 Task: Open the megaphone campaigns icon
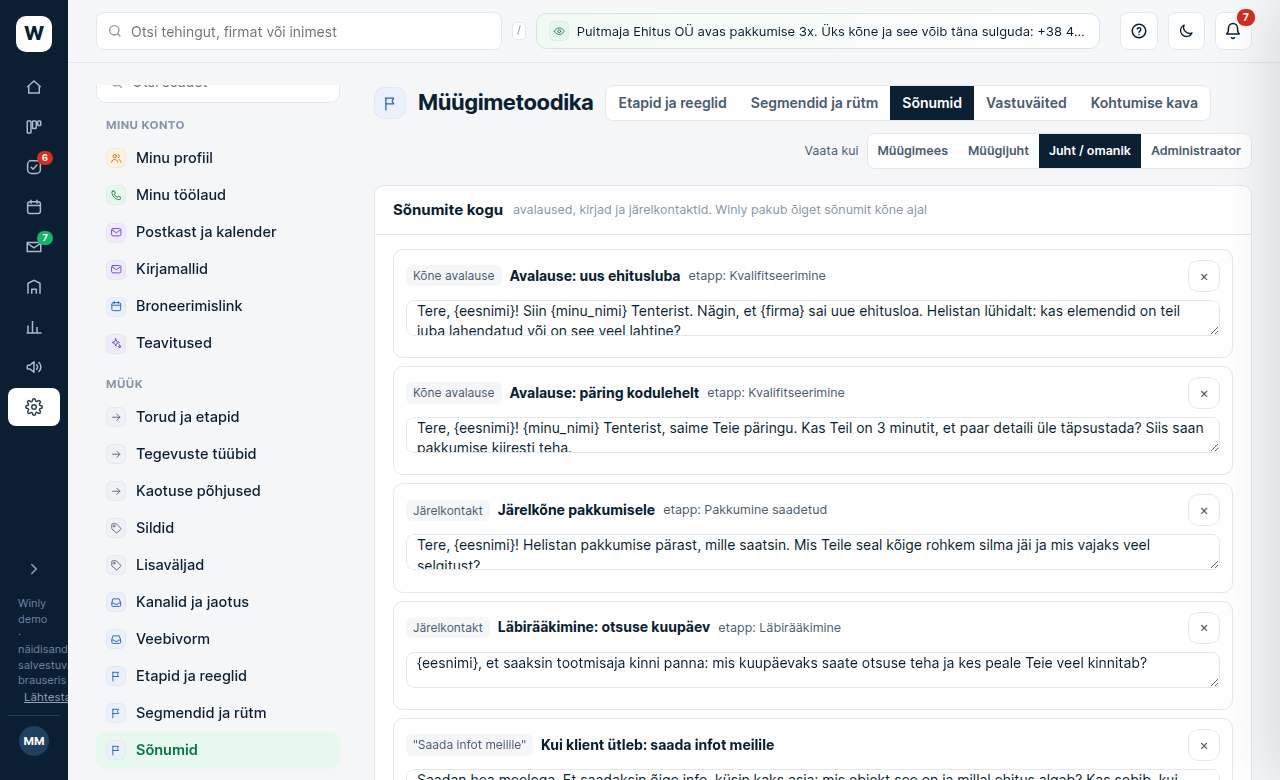click(x=34, y=367)
